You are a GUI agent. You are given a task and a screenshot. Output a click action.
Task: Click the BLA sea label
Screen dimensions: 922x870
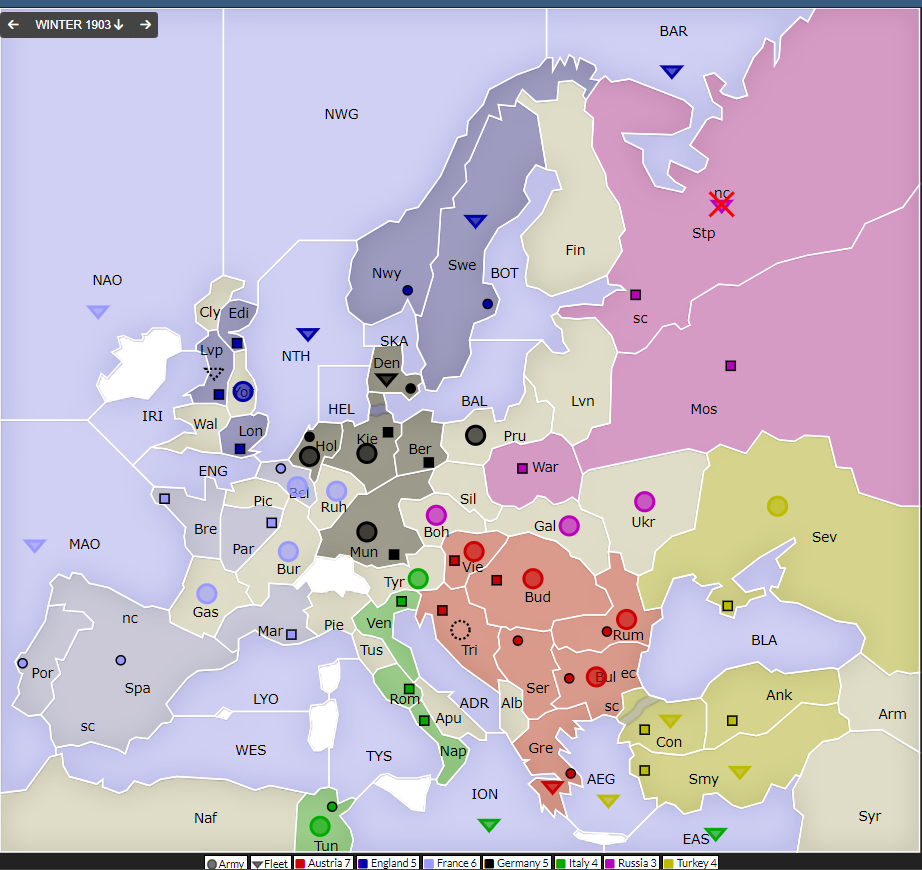point(764,640)
